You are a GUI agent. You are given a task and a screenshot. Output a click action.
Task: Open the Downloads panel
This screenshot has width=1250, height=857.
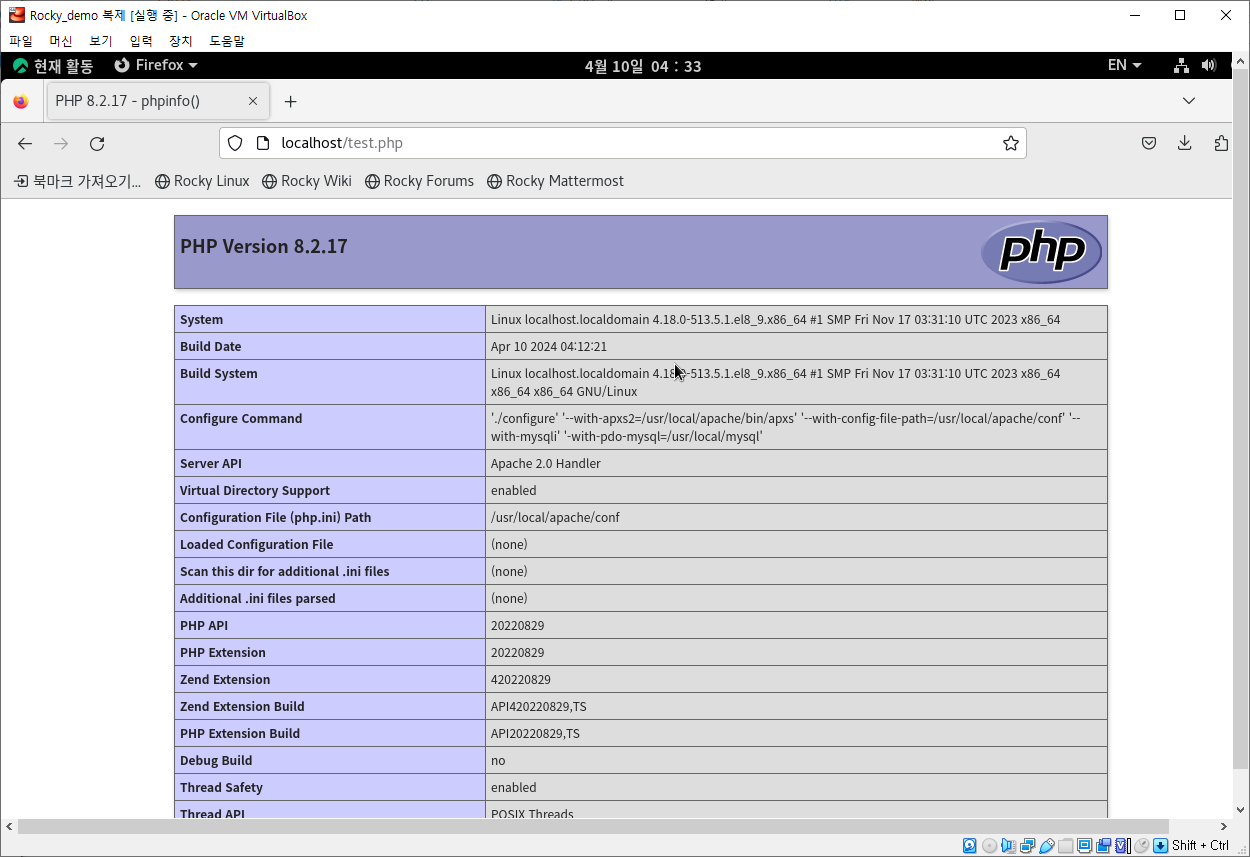coord(1185,143)
